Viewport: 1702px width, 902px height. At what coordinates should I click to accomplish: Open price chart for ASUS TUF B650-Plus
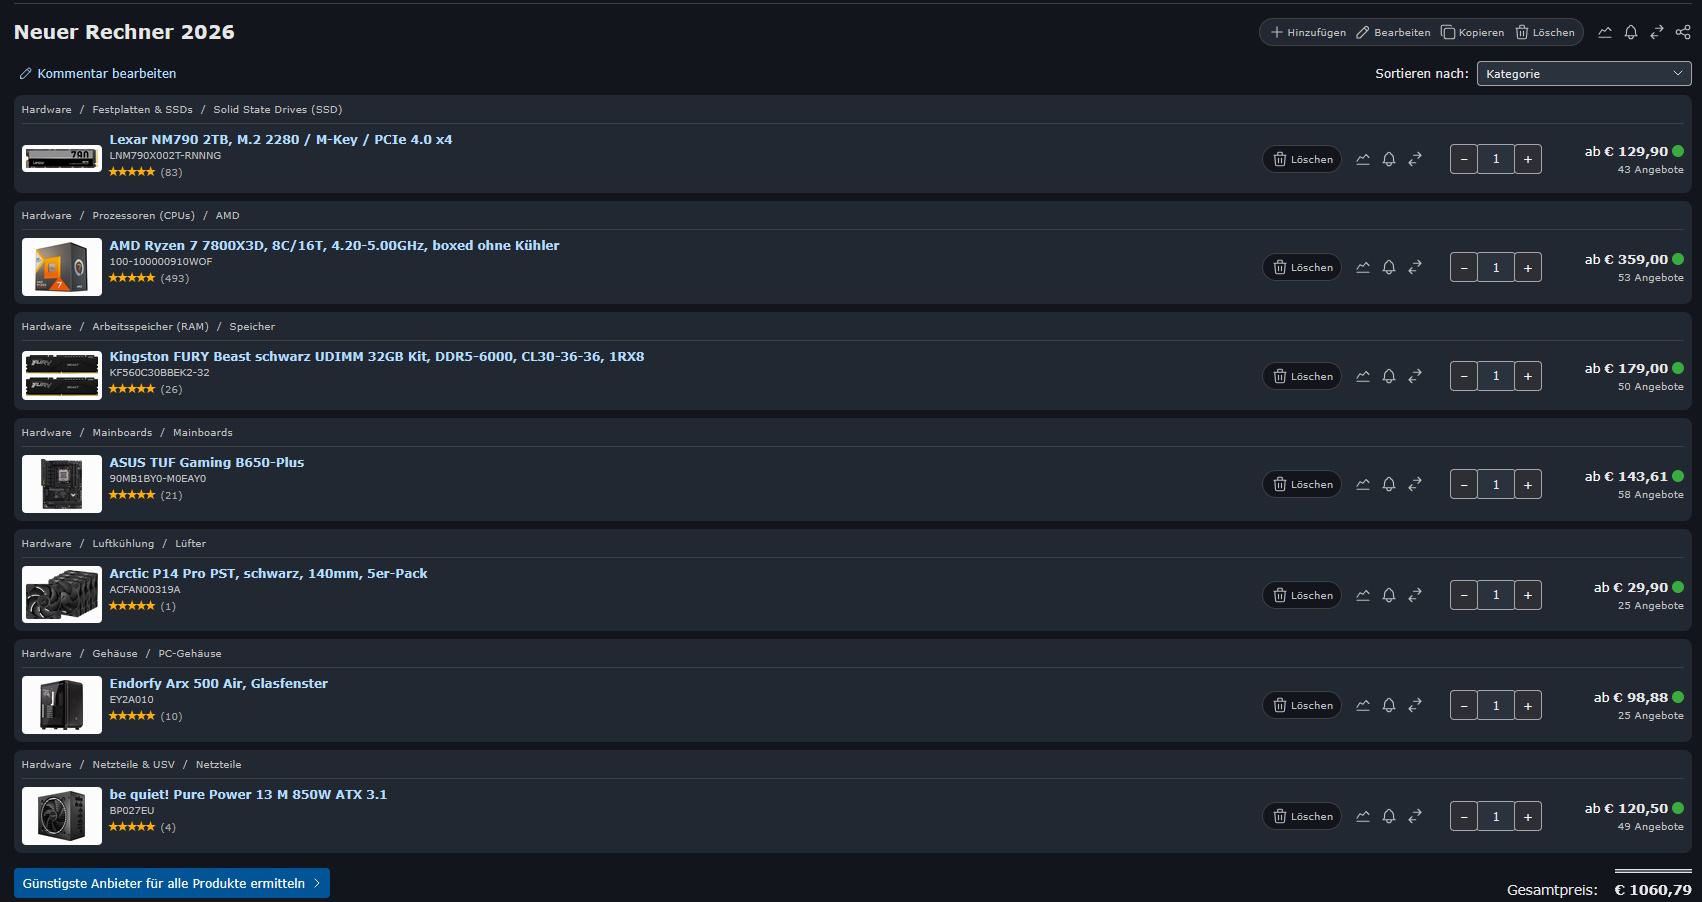[1363, 484]
